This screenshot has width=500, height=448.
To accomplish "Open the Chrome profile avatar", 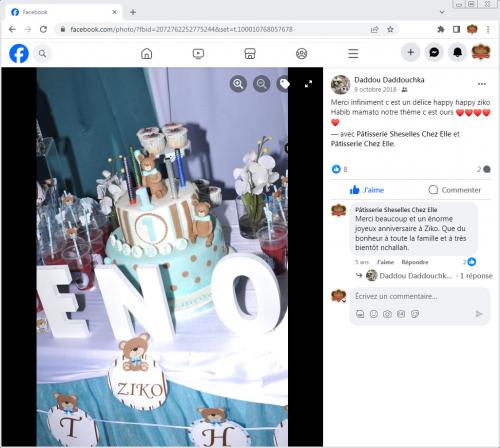I will (472, 29).
